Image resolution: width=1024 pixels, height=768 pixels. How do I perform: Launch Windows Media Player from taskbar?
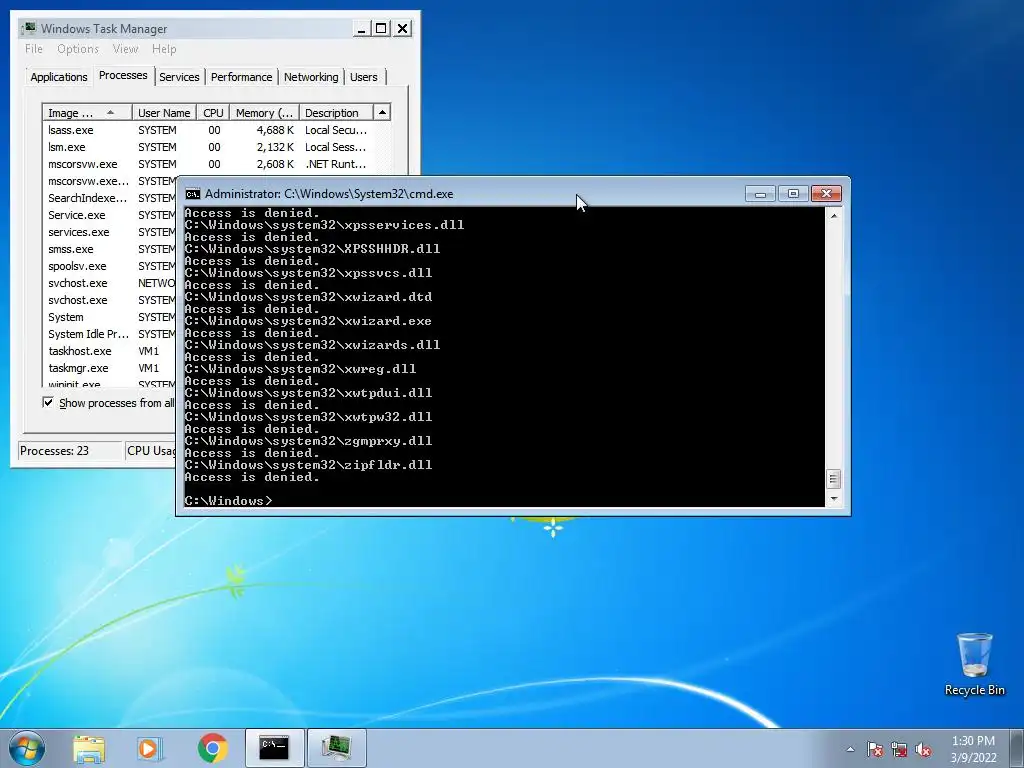coord(150,748)
